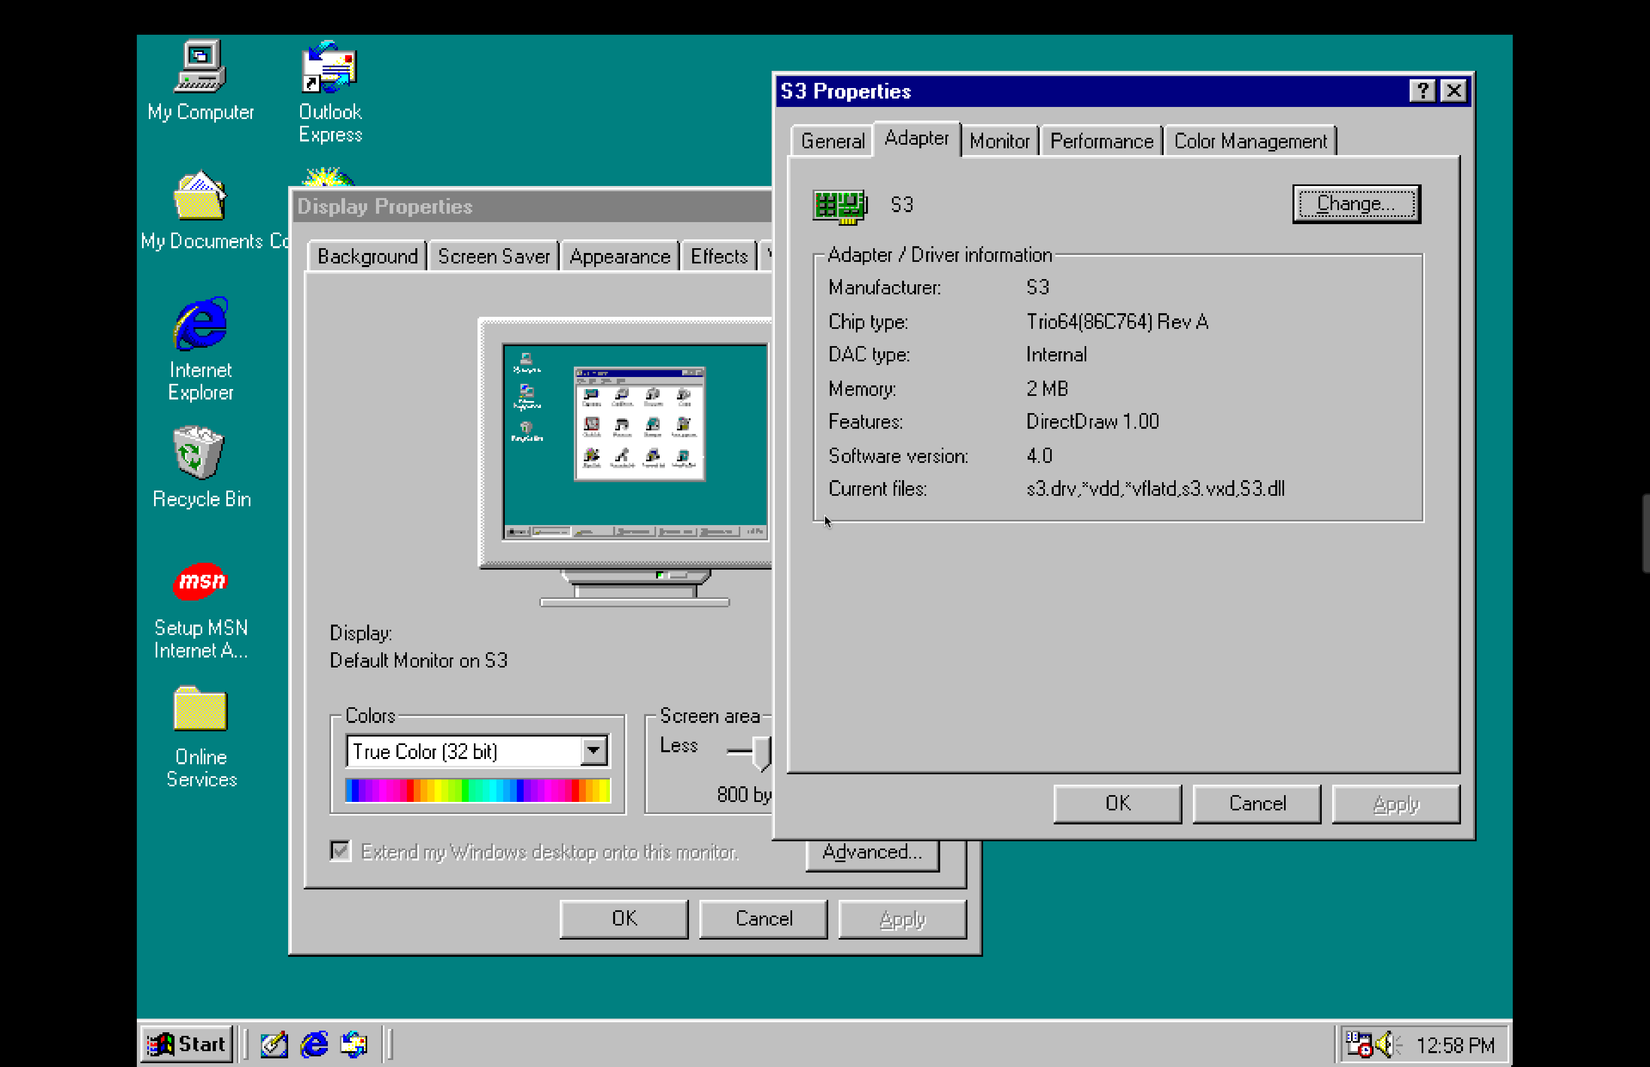The image size is (1650, 1067).
Task: Switch to the Monitor tab
Action: 999,140
